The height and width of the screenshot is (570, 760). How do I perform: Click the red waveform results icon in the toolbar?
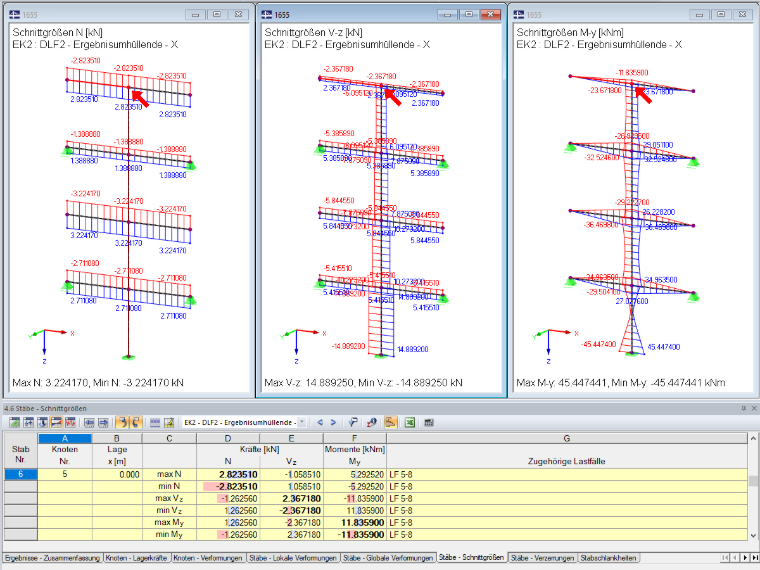pyautogui.click(x=70, y=423)
